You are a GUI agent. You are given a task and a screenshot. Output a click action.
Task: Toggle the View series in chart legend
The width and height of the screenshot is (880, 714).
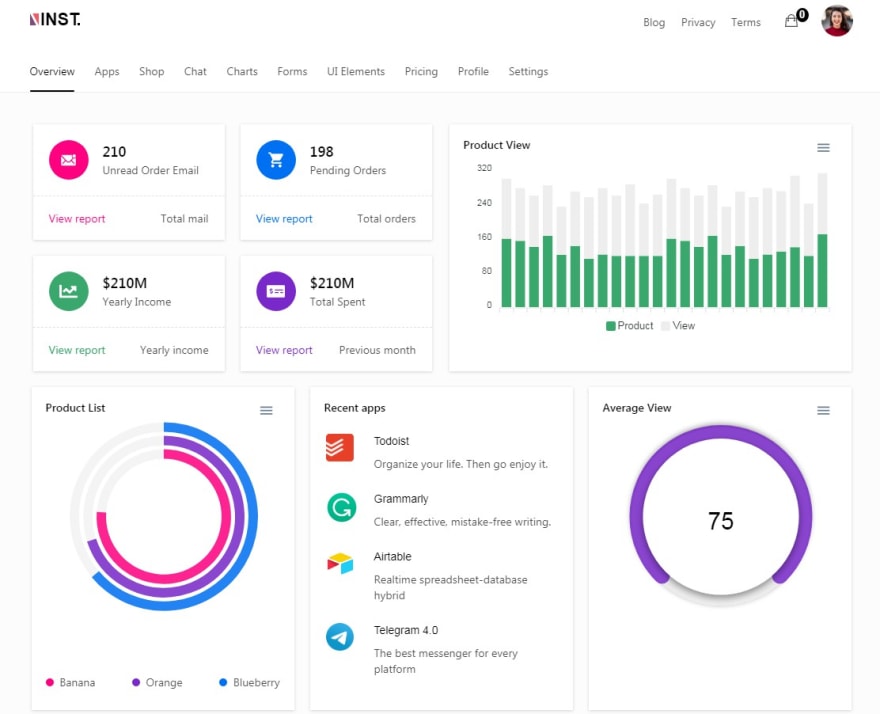(x=678, y=326)
